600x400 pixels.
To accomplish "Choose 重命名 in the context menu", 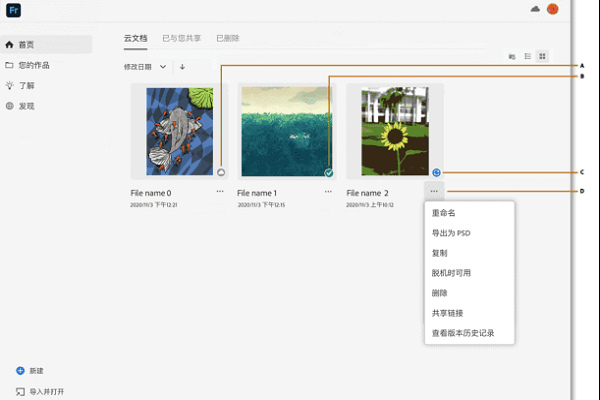I will (442, 213).
